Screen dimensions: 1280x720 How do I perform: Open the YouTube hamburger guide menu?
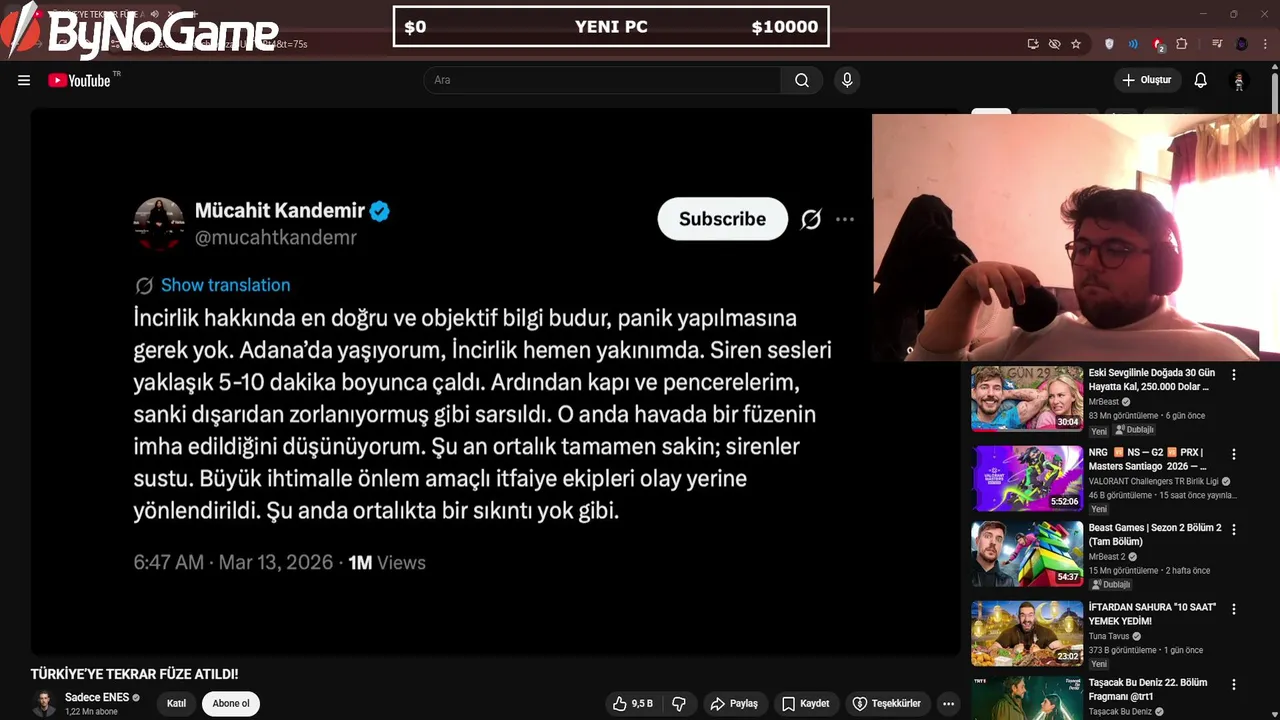(24, 80)
